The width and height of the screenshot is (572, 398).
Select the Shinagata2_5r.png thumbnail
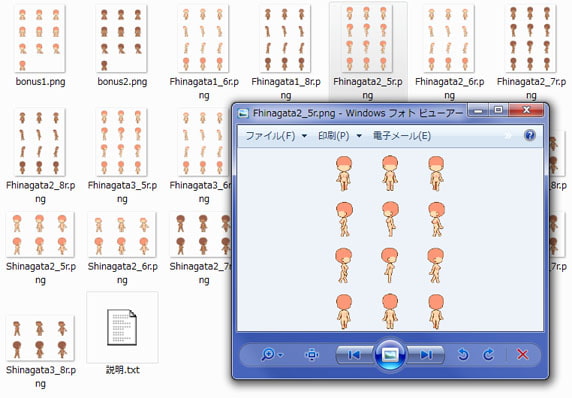(40, 234)
